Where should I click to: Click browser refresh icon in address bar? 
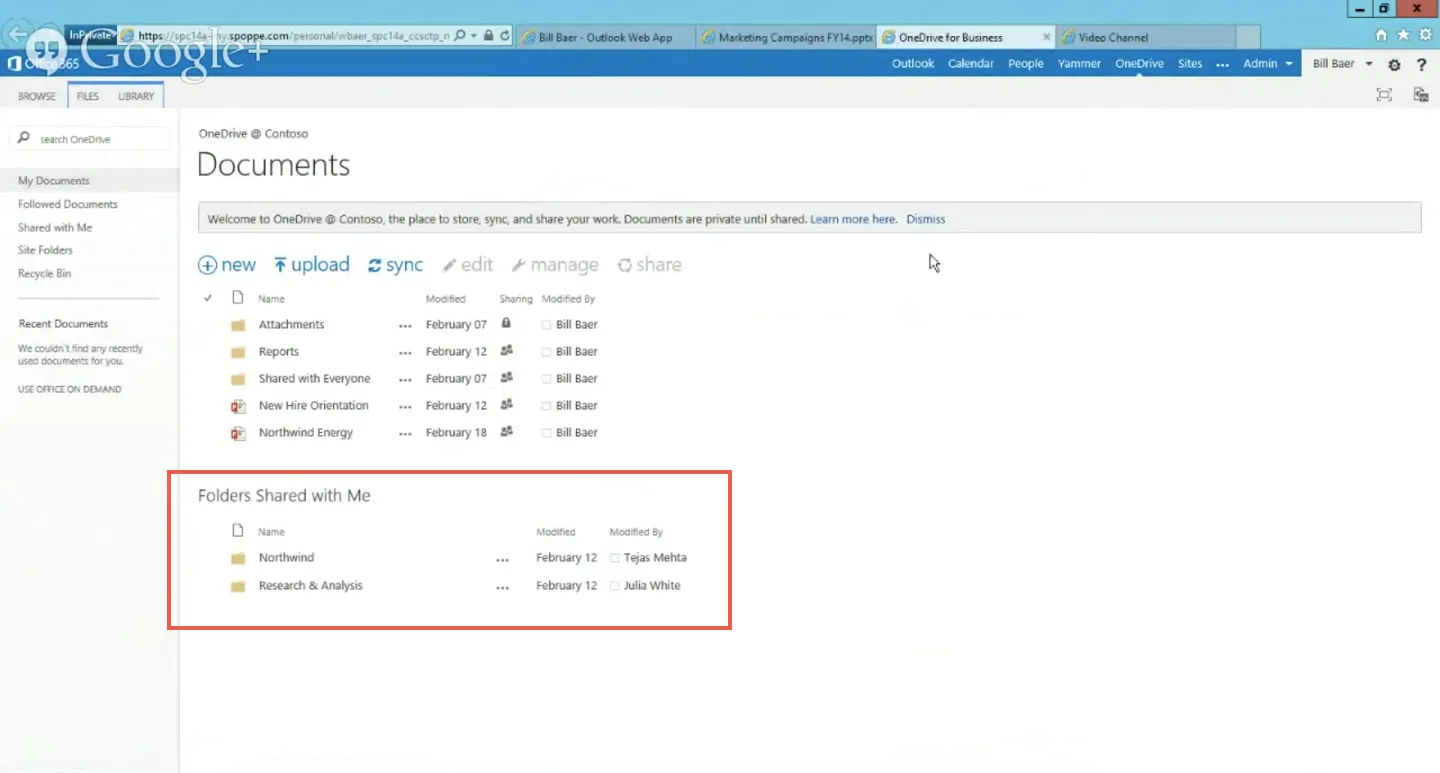click(x=505, y=36)
